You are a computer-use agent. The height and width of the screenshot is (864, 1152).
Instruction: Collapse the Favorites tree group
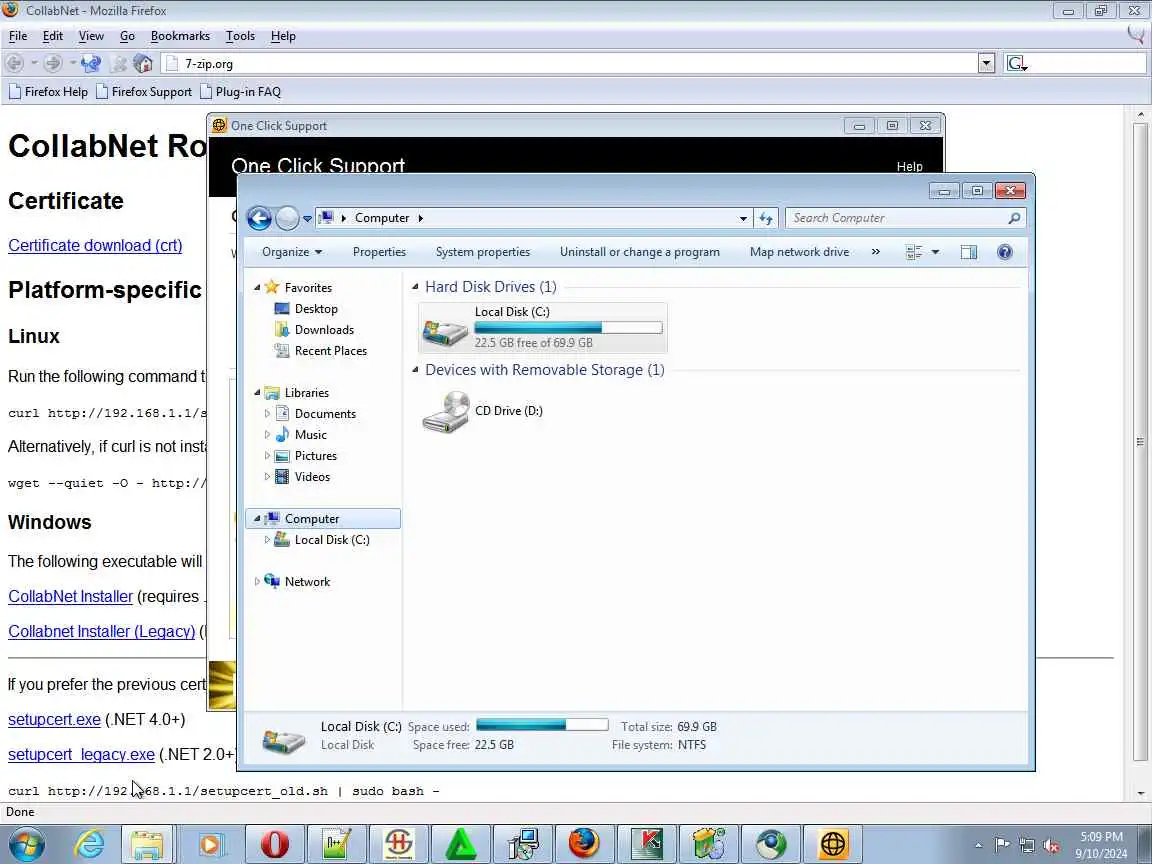tap(256, 288)
